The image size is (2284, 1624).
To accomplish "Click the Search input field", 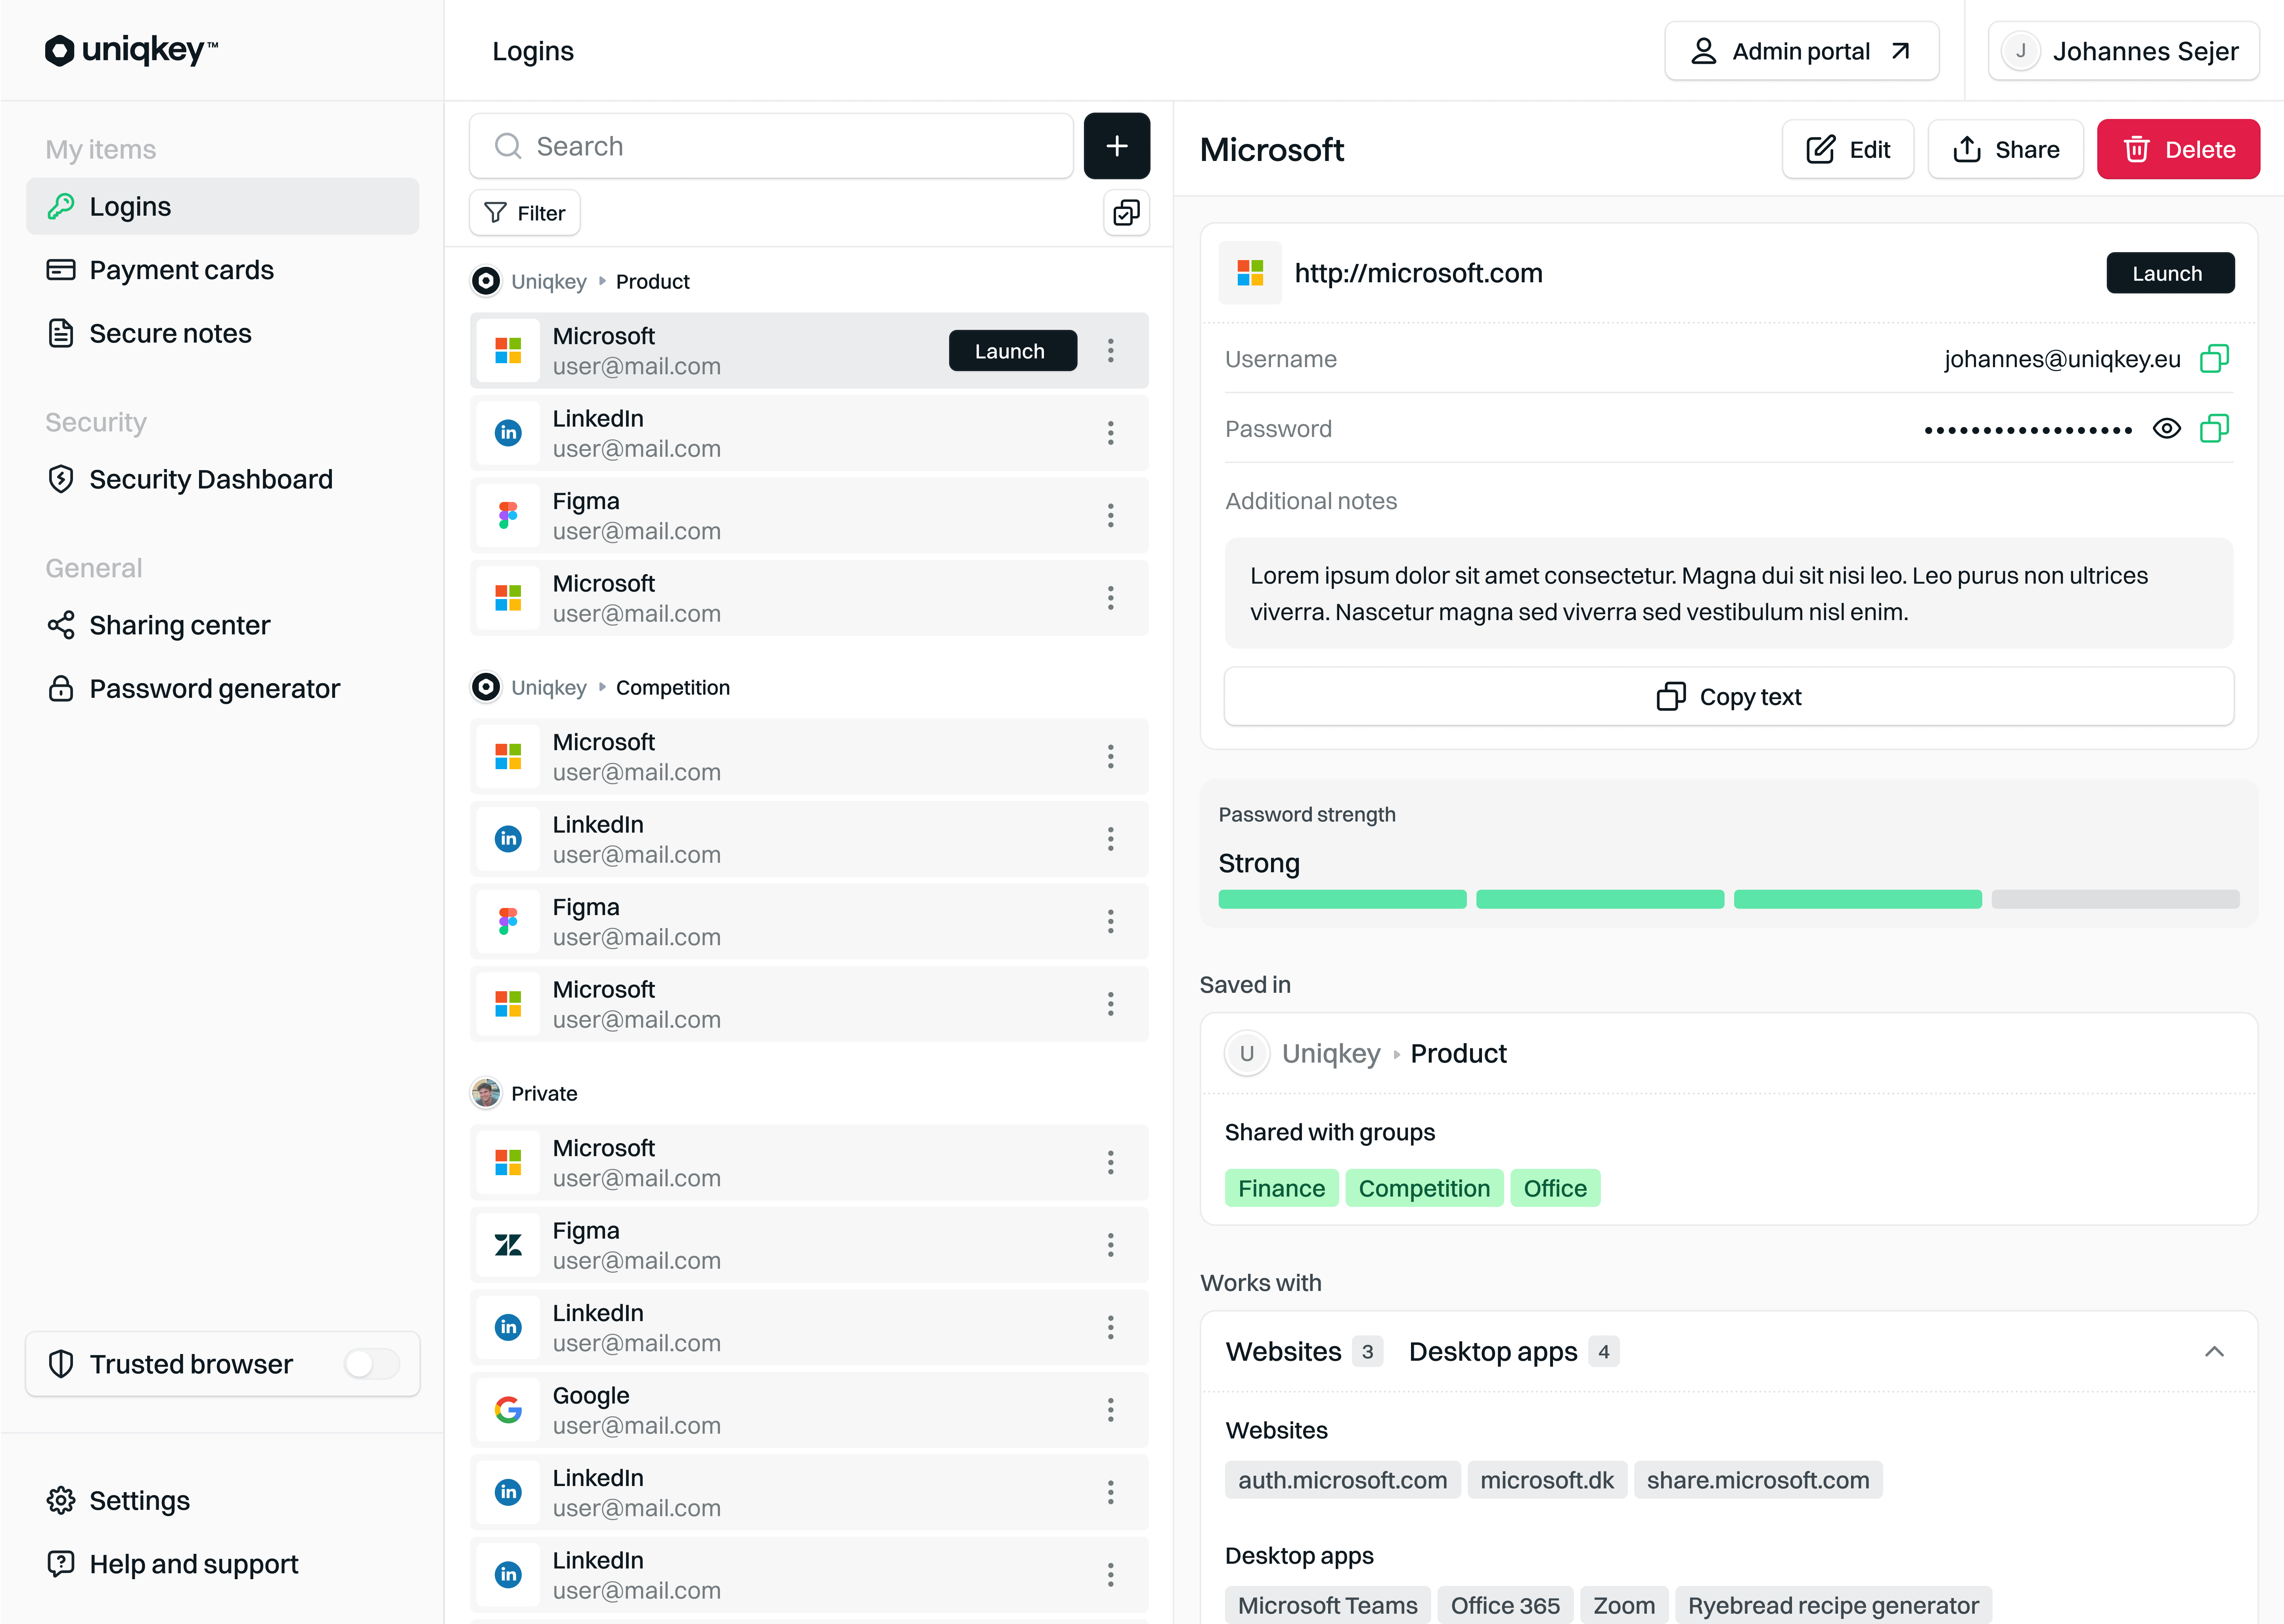I will pyautogui.click(x=771, y=146).
